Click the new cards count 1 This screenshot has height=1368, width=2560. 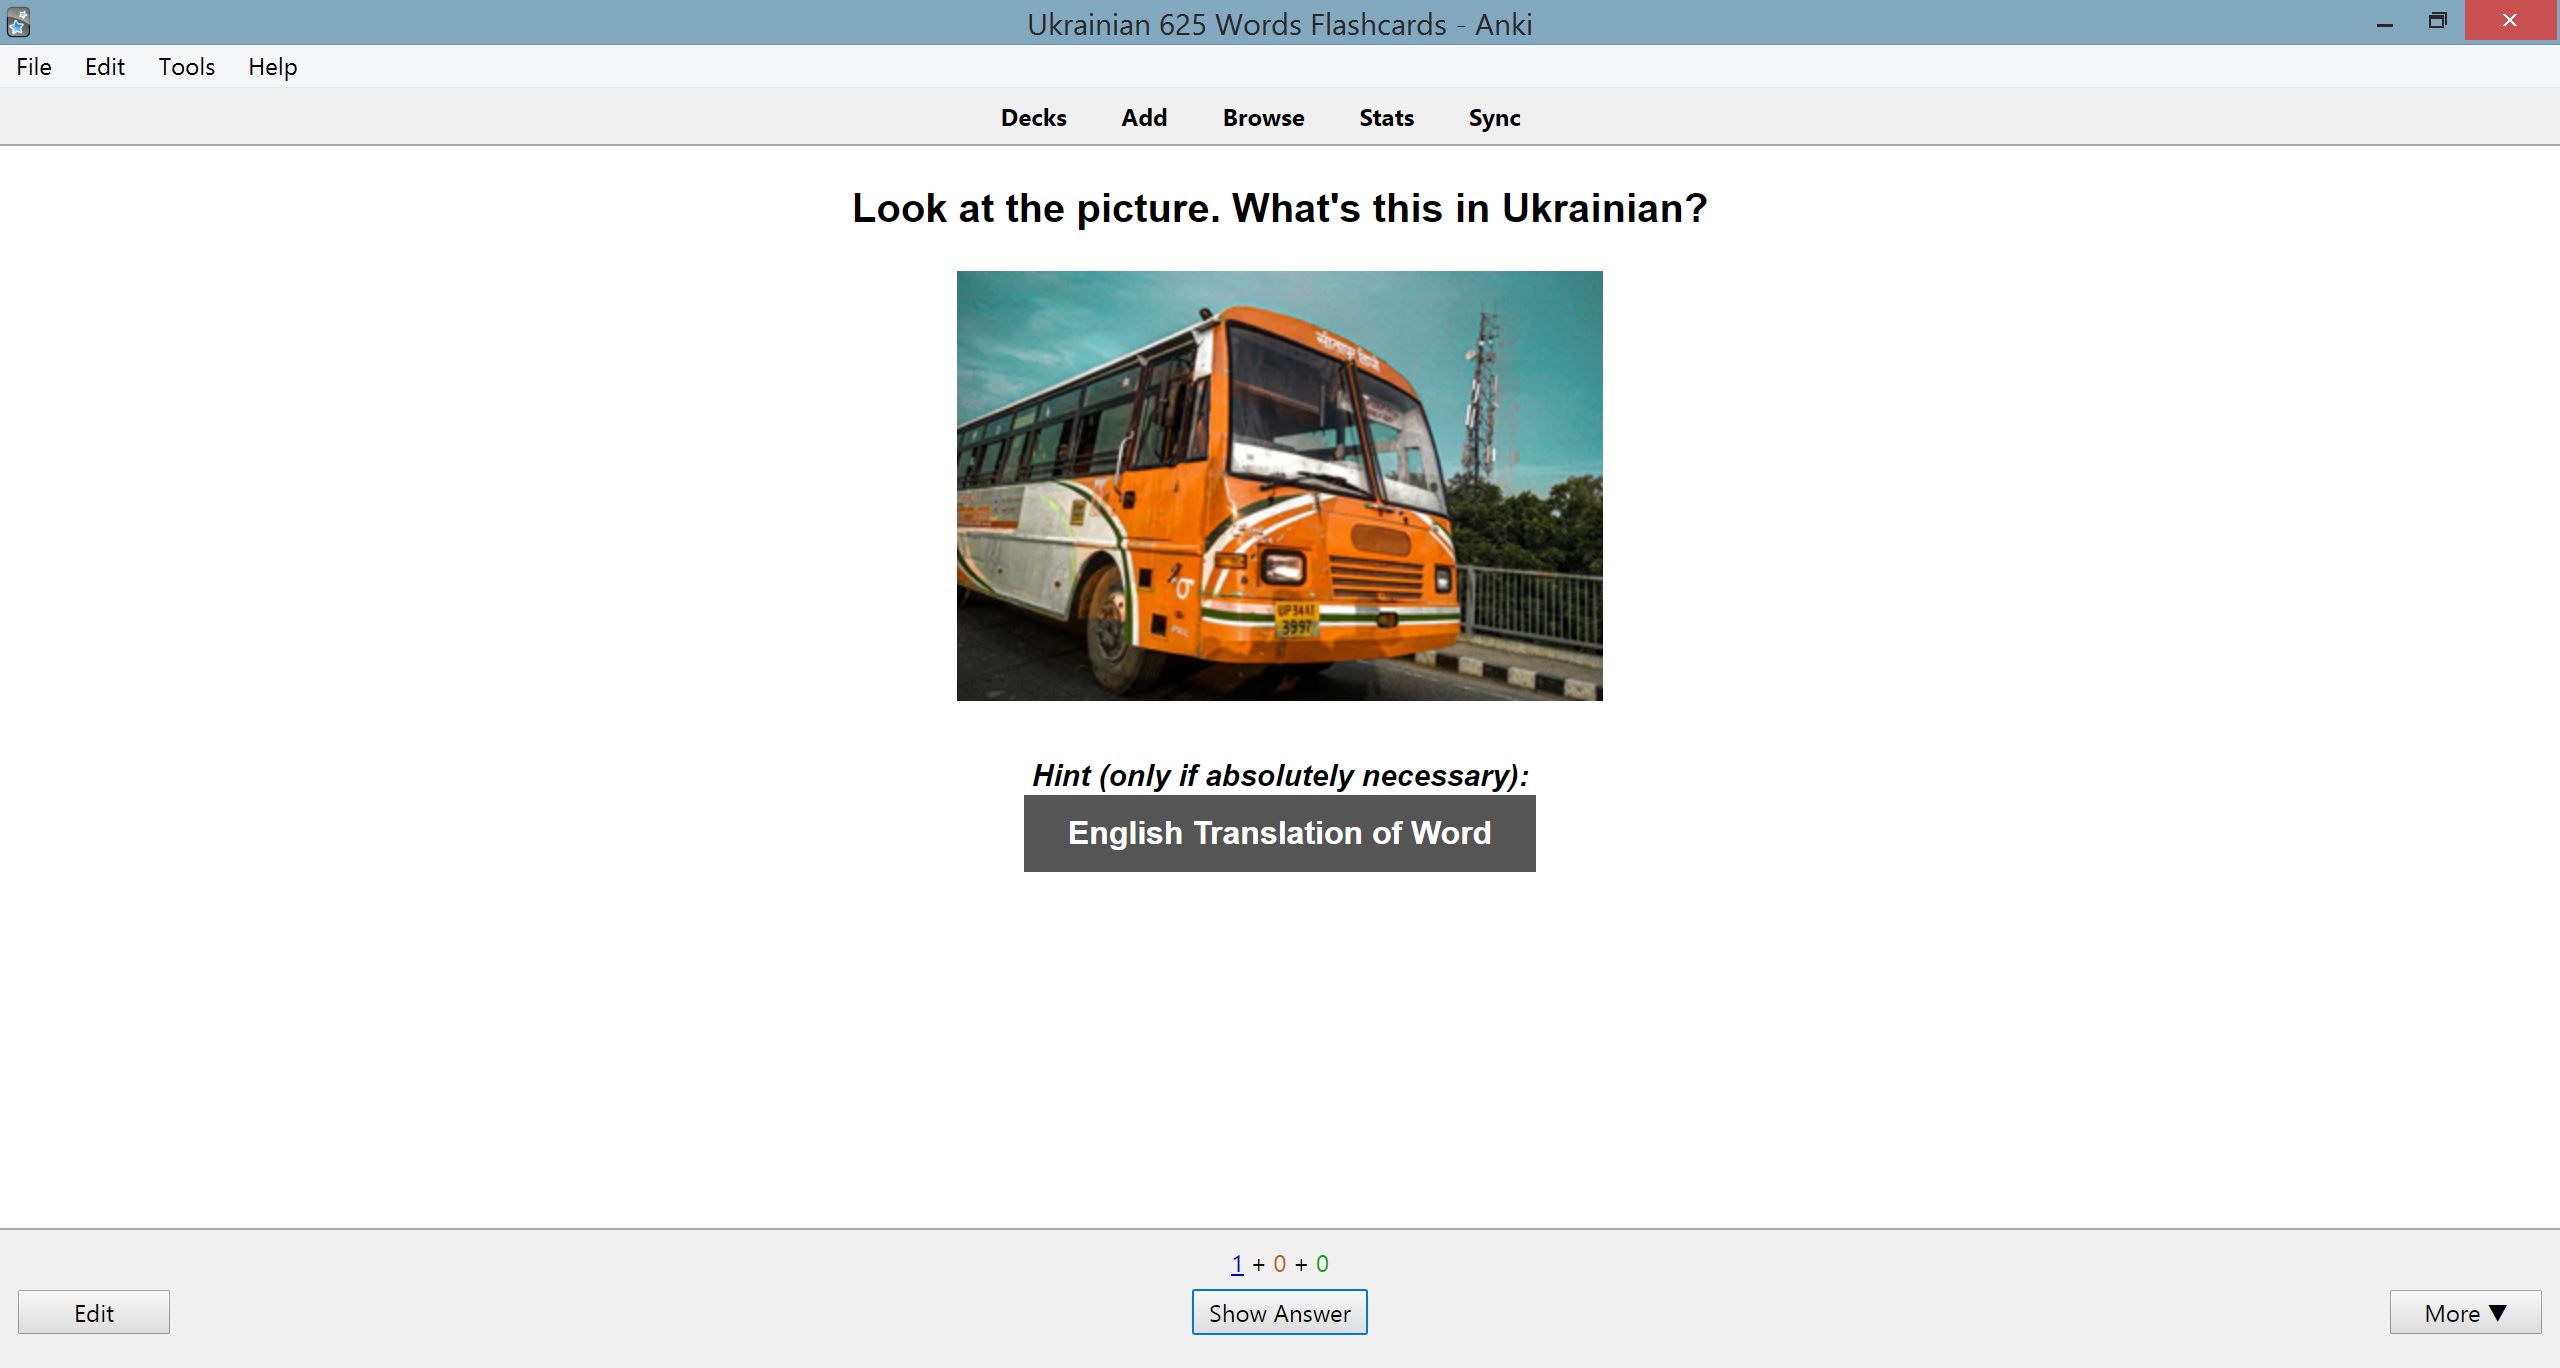(1237, 1264)
